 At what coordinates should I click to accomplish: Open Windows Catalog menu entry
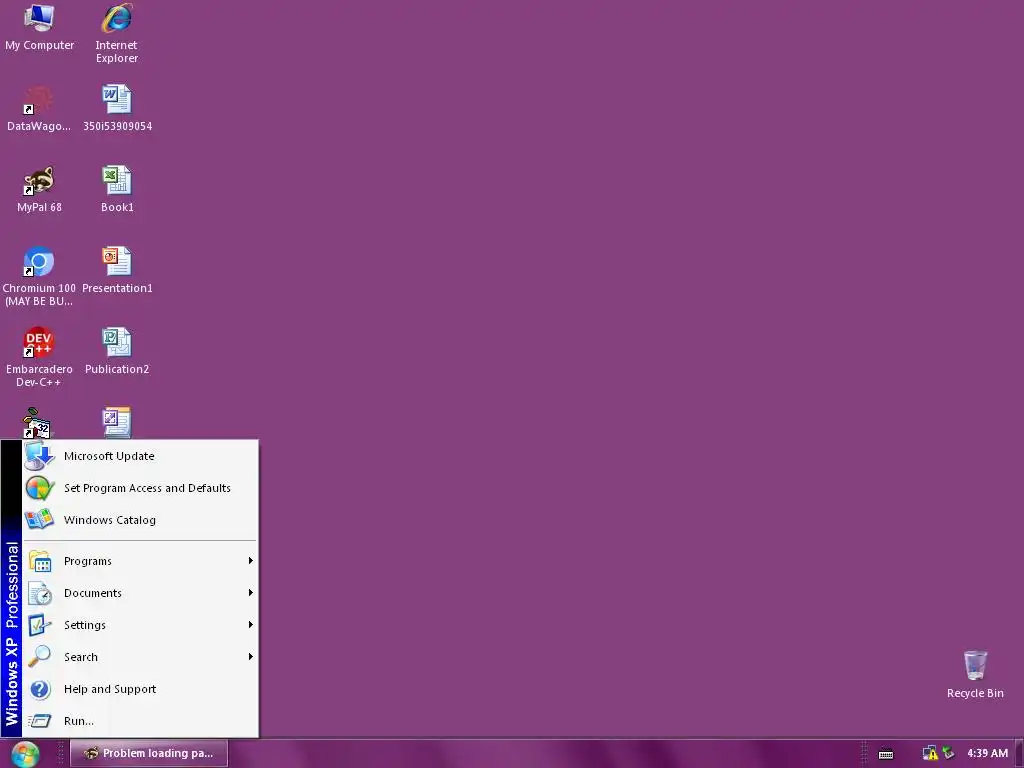[x=140, y=520]
